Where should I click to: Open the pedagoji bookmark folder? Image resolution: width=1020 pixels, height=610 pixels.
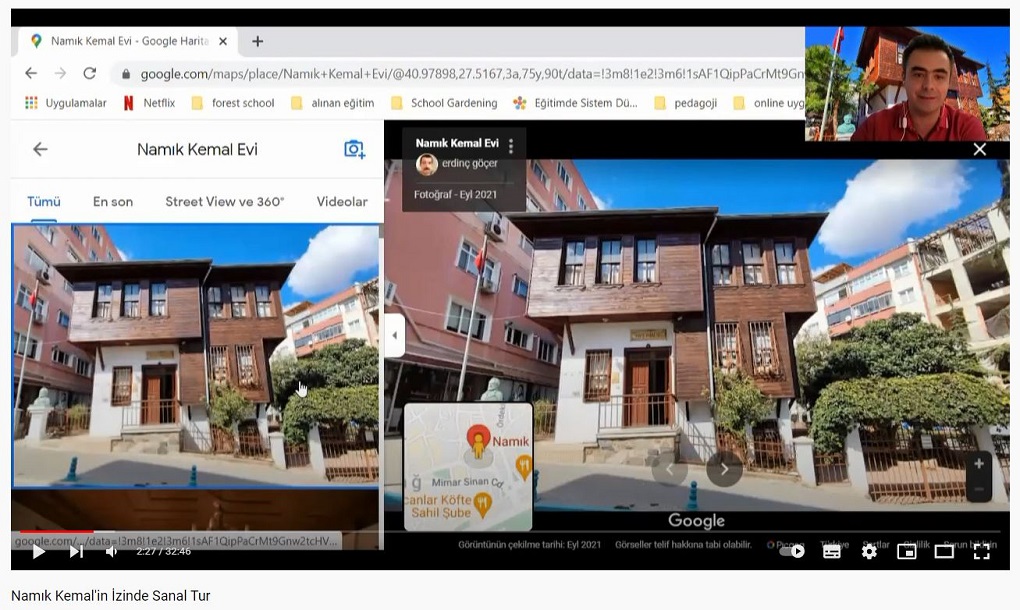pyautogui.click(x=686, y=103)
